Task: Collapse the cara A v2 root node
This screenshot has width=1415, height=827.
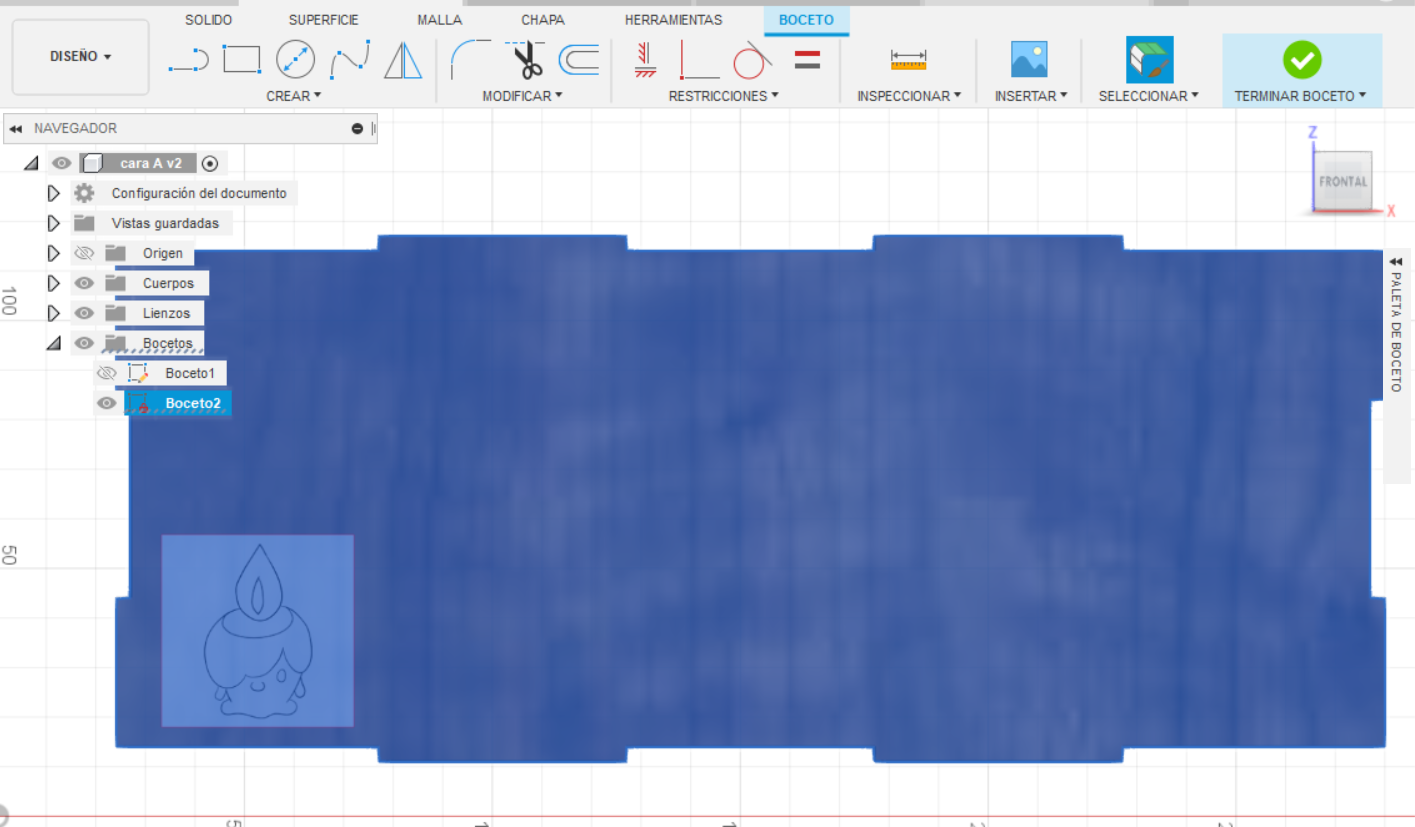Action: point(31,163)
